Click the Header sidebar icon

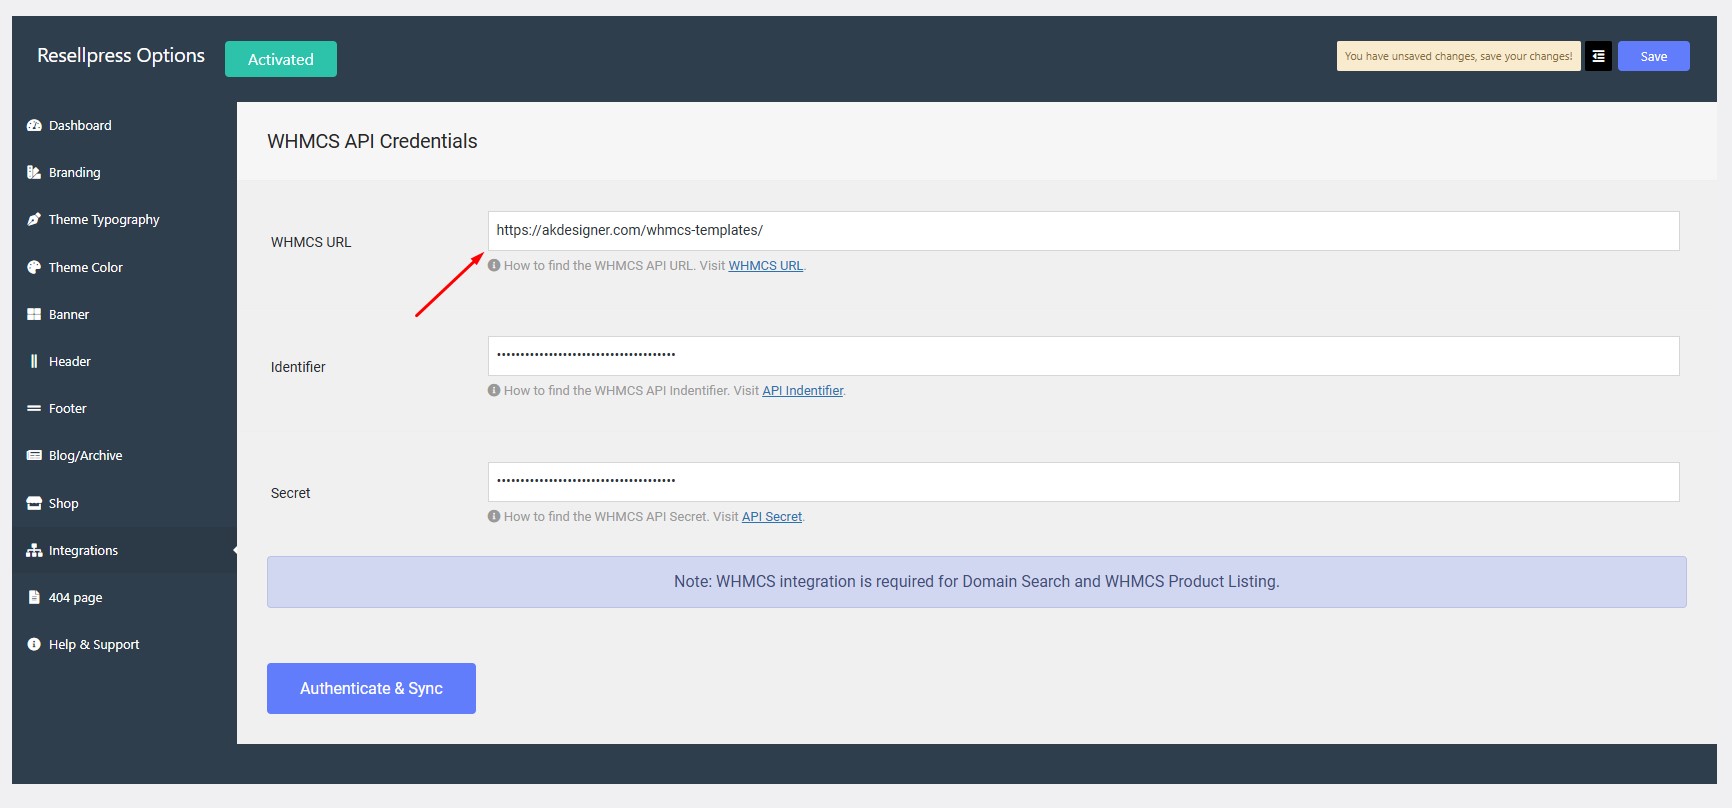[34, 361]
